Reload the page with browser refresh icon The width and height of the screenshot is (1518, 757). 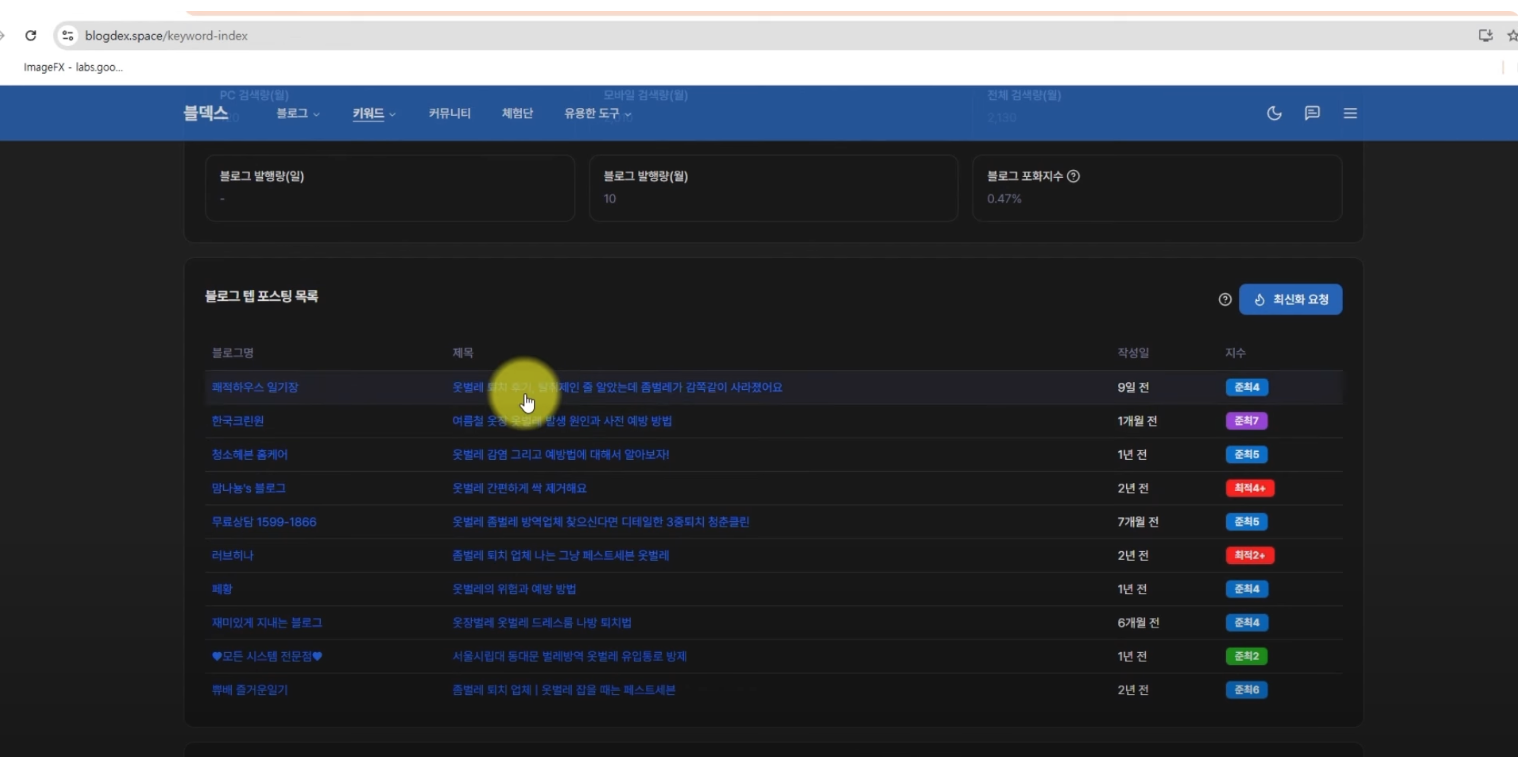click(30, 35)
